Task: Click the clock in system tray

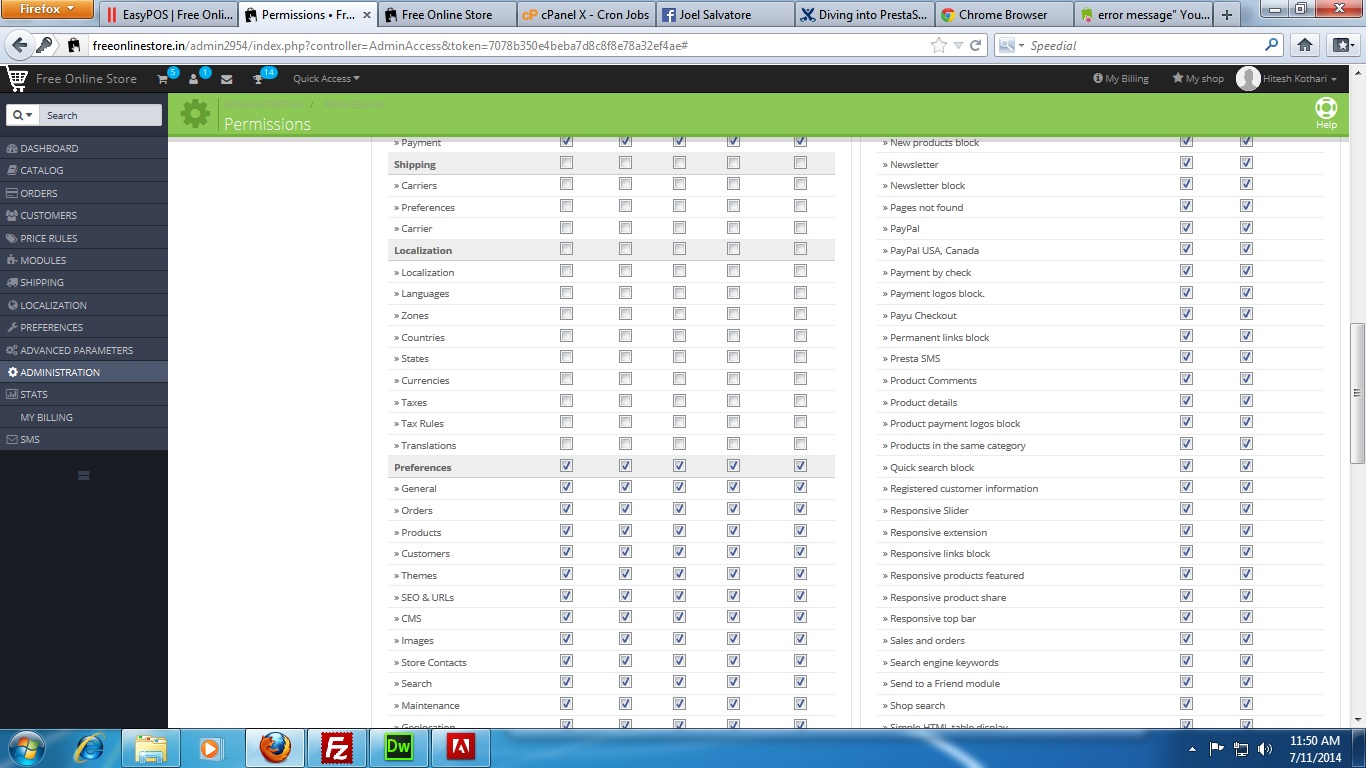Action: pyautogui.click(x=1315, y=748)
